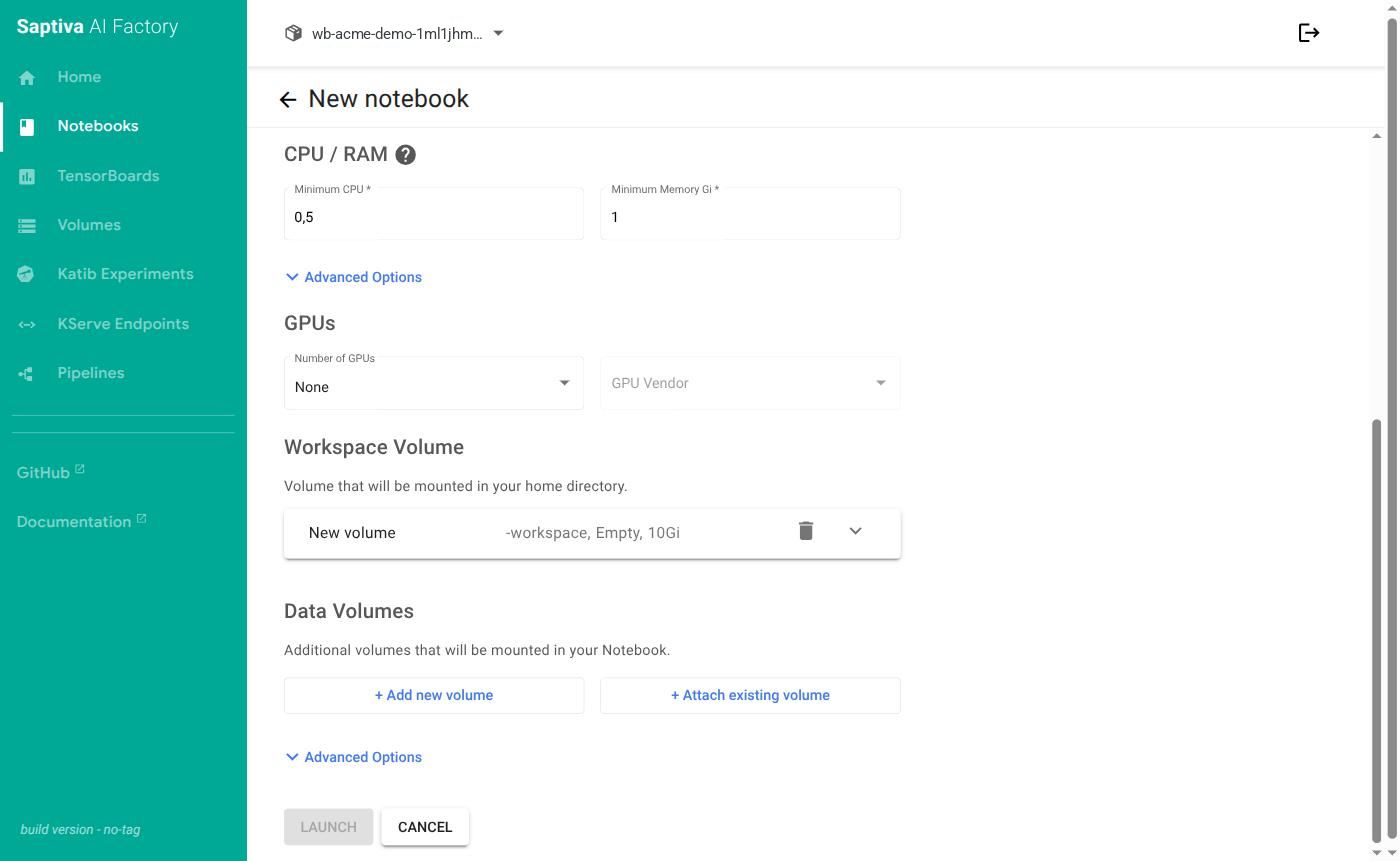Image resolution: width=1400 pixels, height=861 pixels.
Task: Attach an existing volume
Action: click(x=750, y=695)
